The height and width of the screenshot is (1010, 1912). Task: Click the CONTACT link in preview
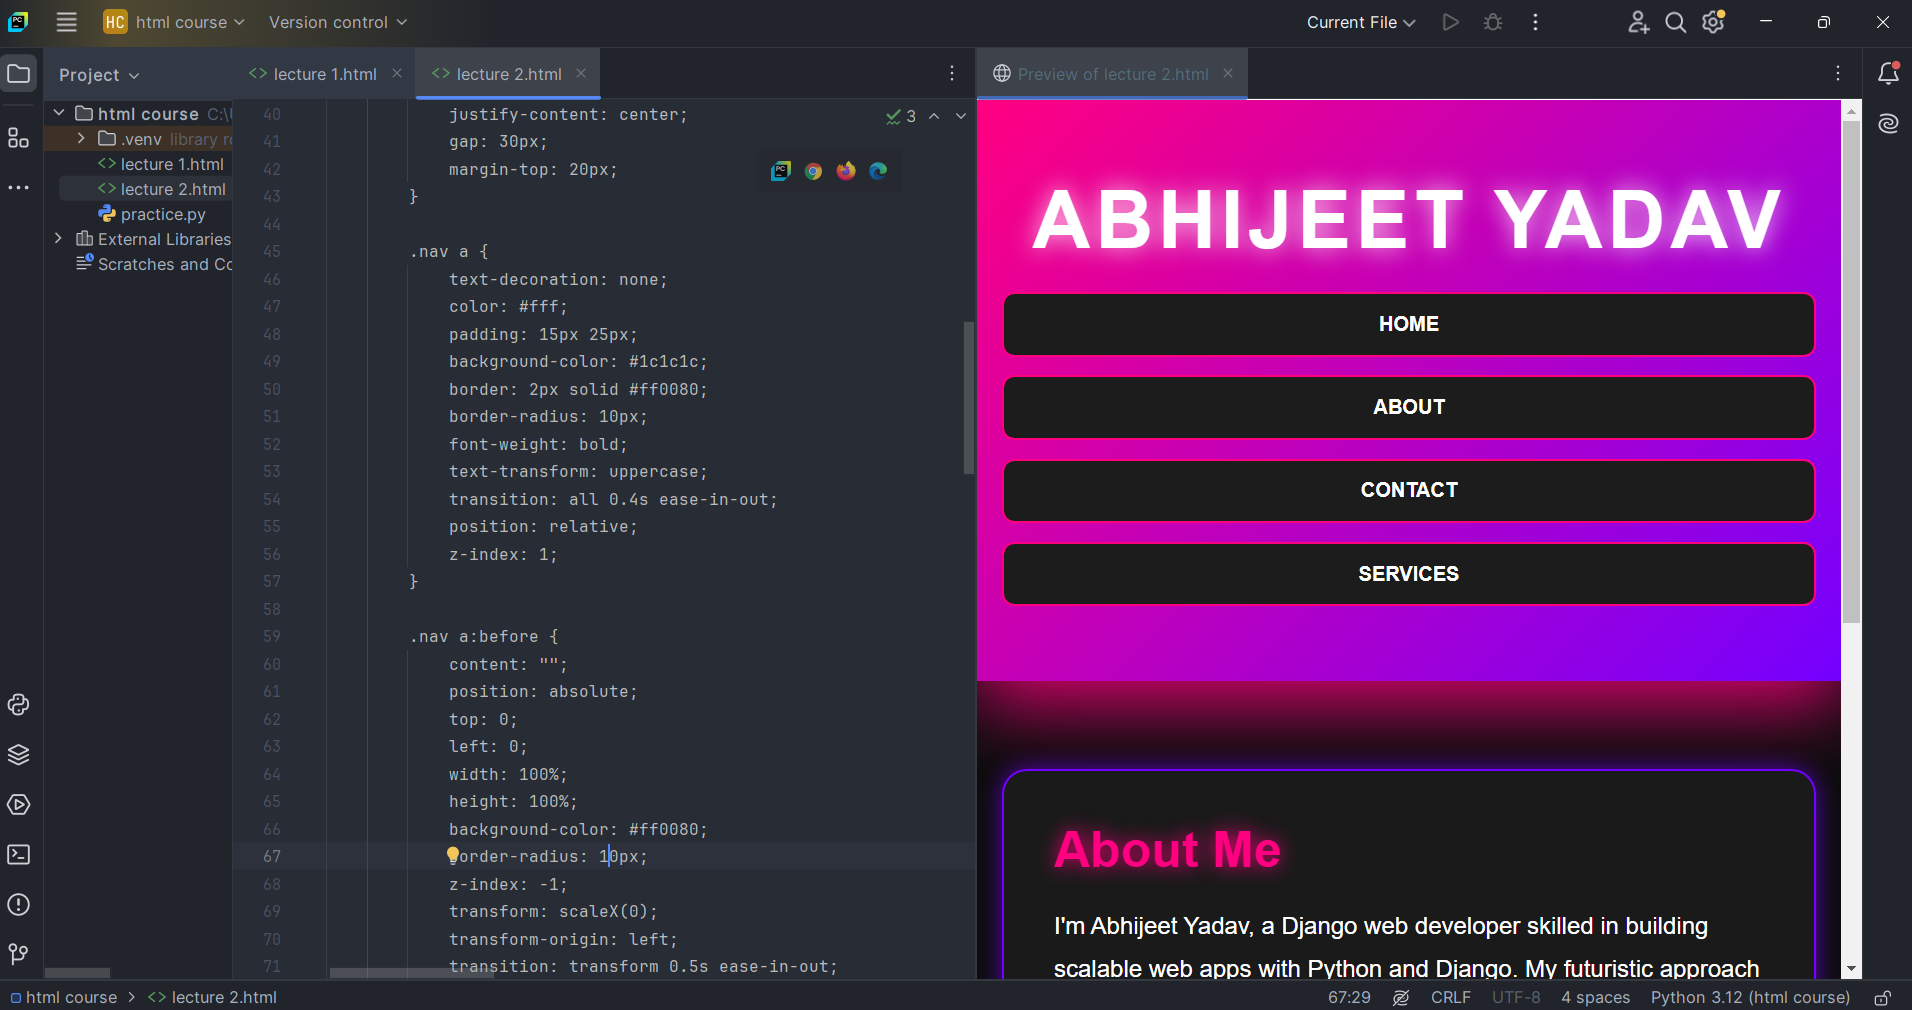click(x=1408, y=490)
